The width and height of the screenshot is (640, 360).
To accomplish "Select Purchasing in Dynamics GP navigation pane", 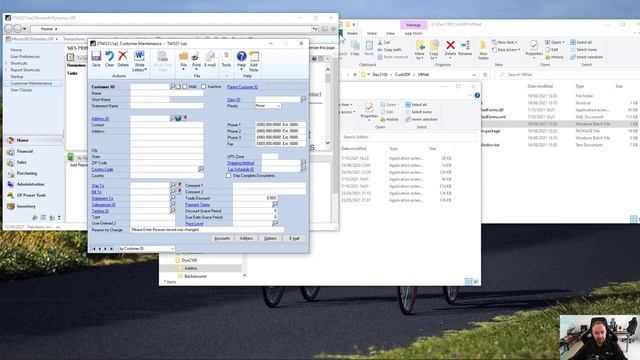I will (x=27, y=173).
